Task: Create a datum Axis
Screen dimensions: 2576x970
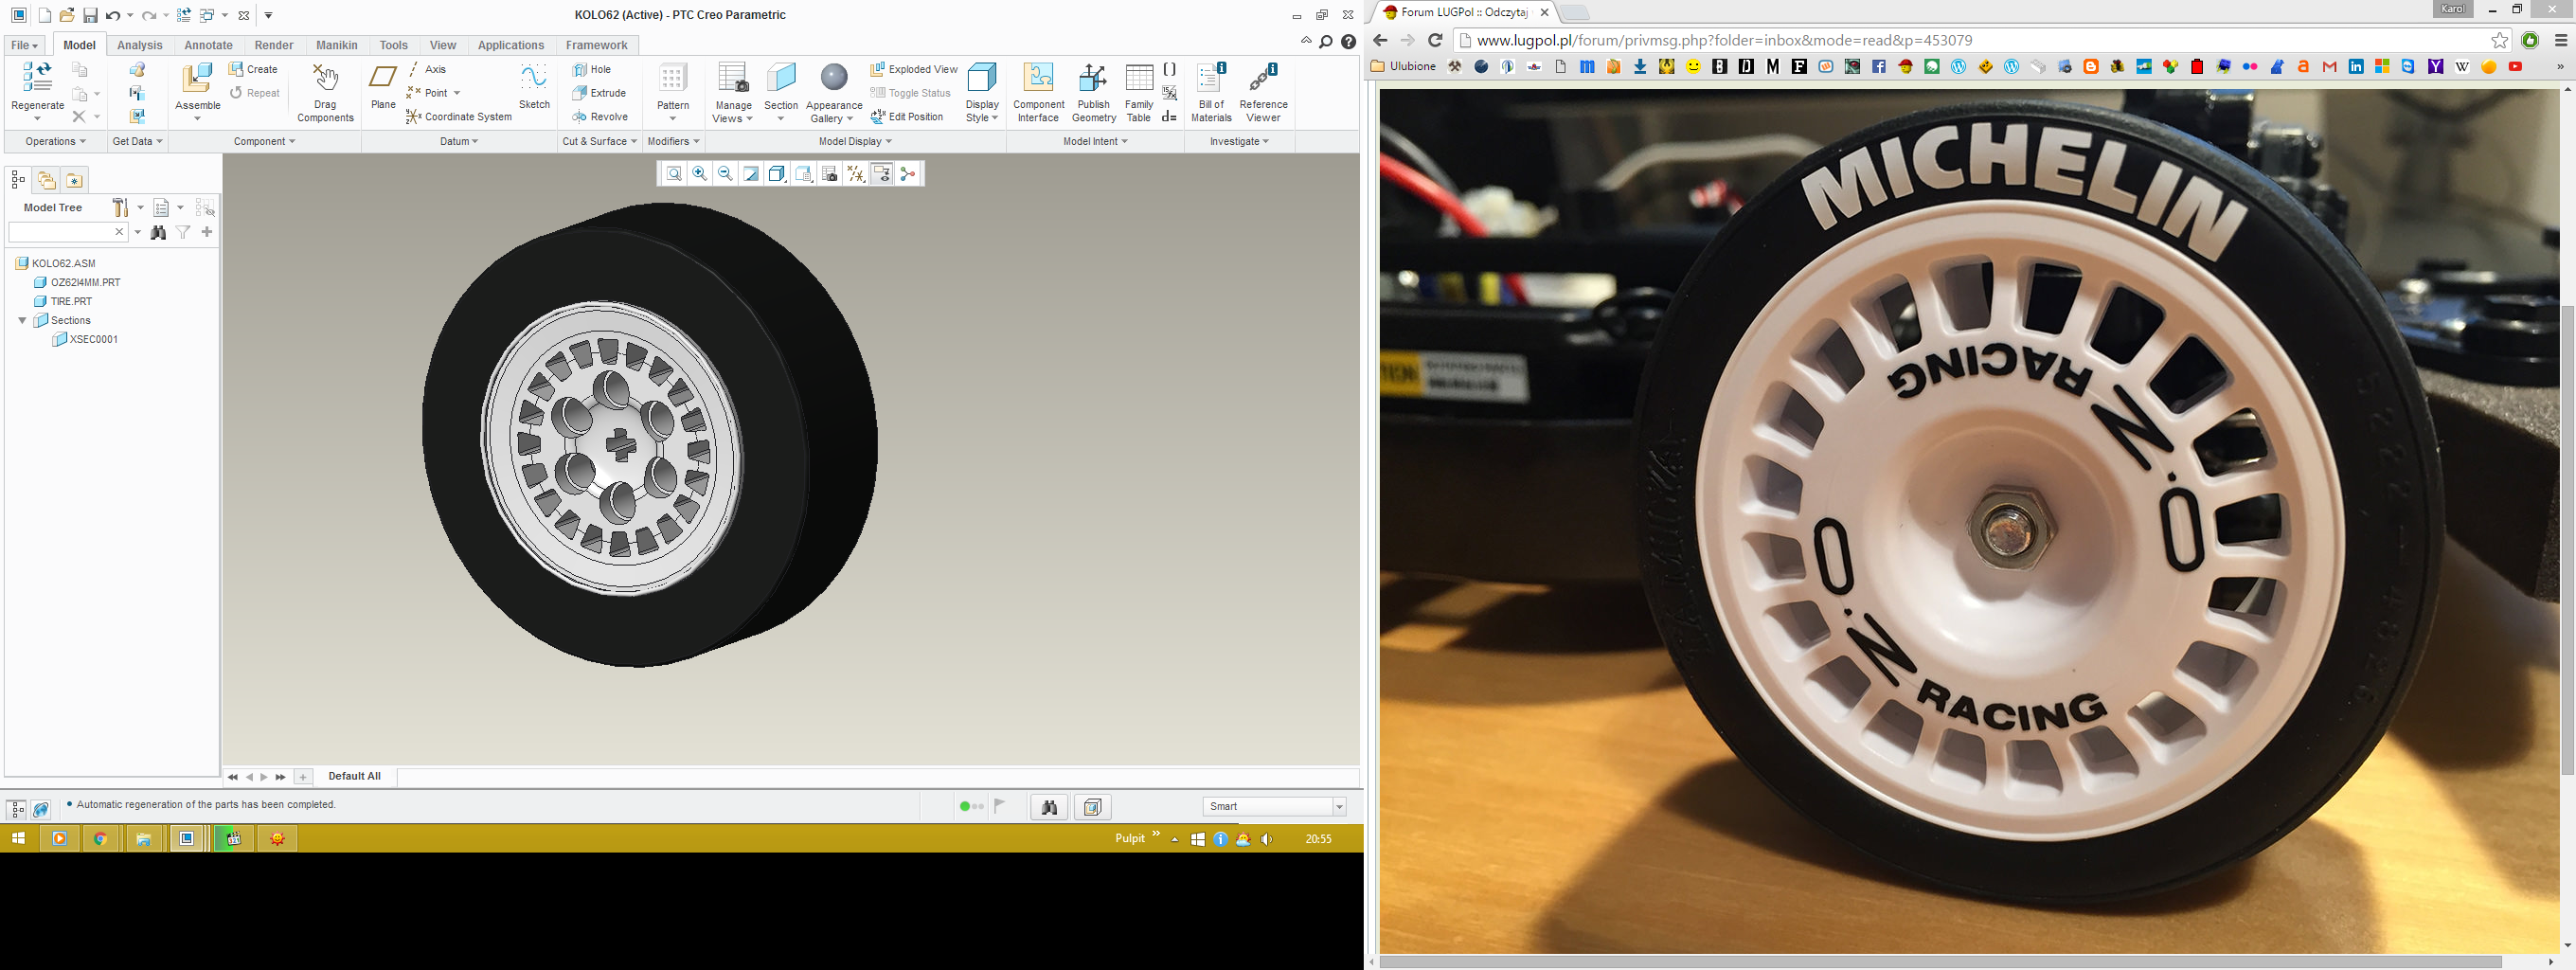Action: click(x=427, y=69)
